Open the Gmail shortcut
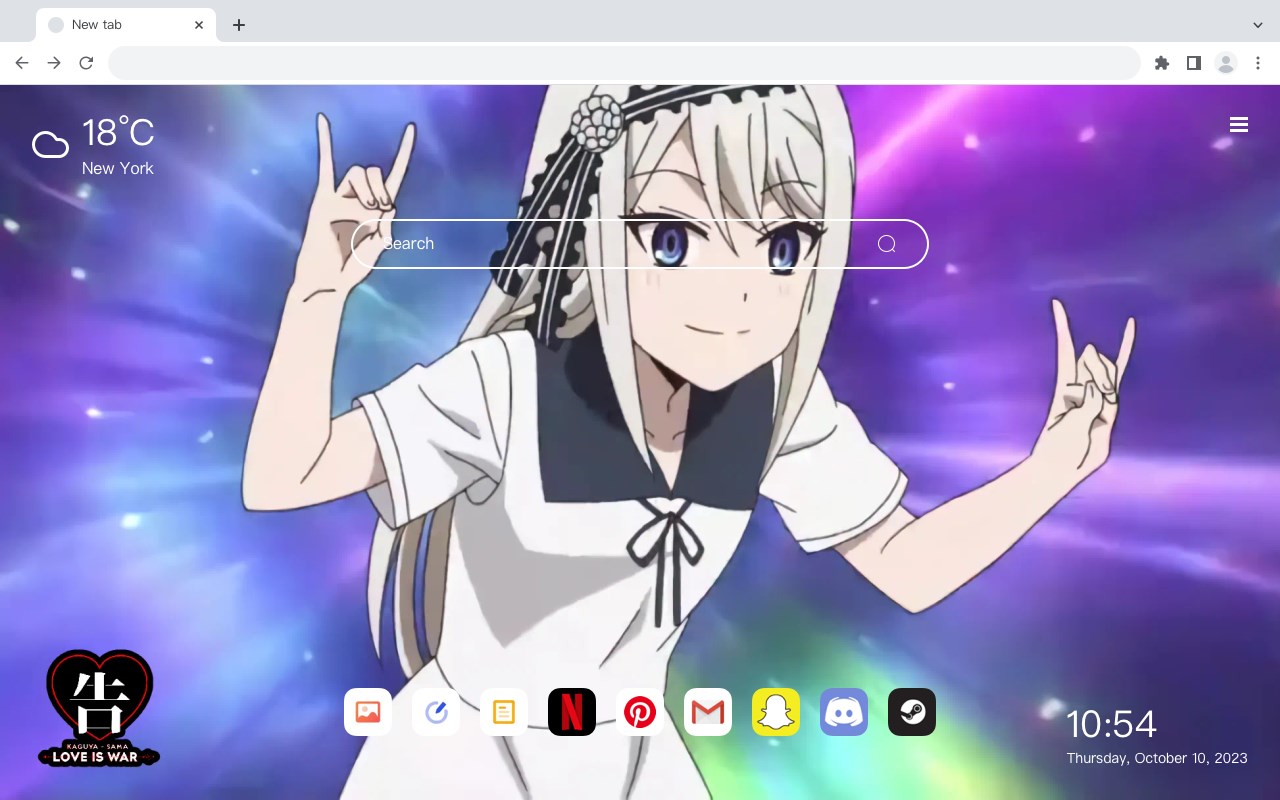Image resolution: width=1280 pixels, height=800 pixels. 708,712
